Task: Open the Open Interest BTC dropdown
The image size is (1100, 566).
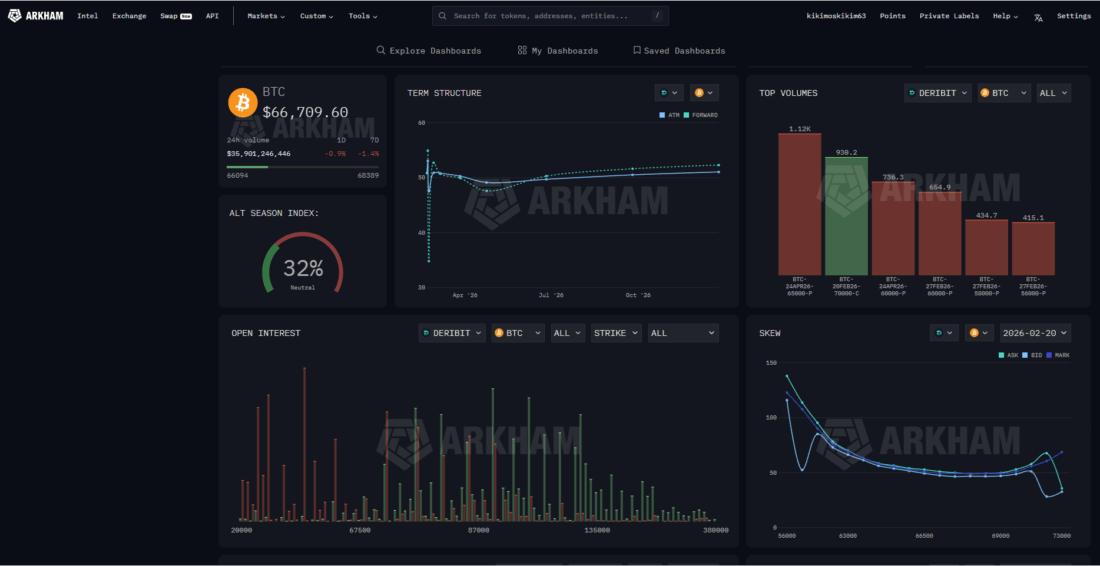Action: (x=518, y=333)
